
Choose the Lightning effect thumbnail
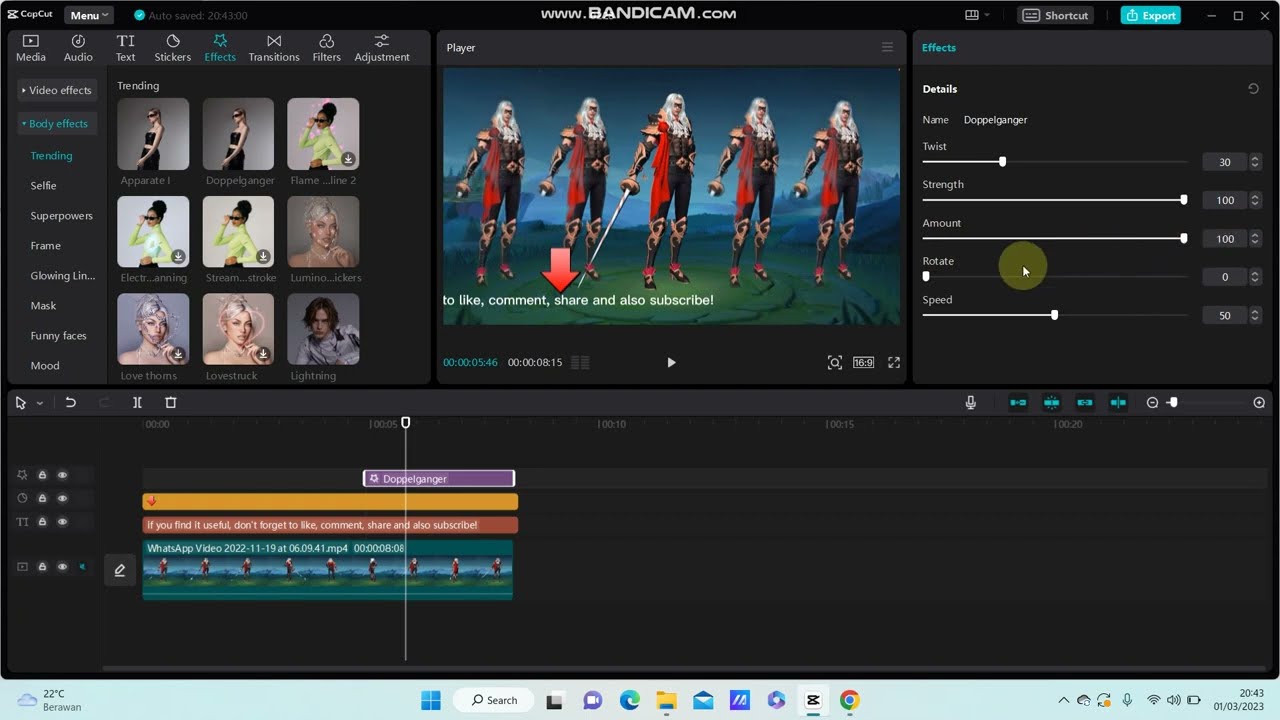(x=323, y=329)
